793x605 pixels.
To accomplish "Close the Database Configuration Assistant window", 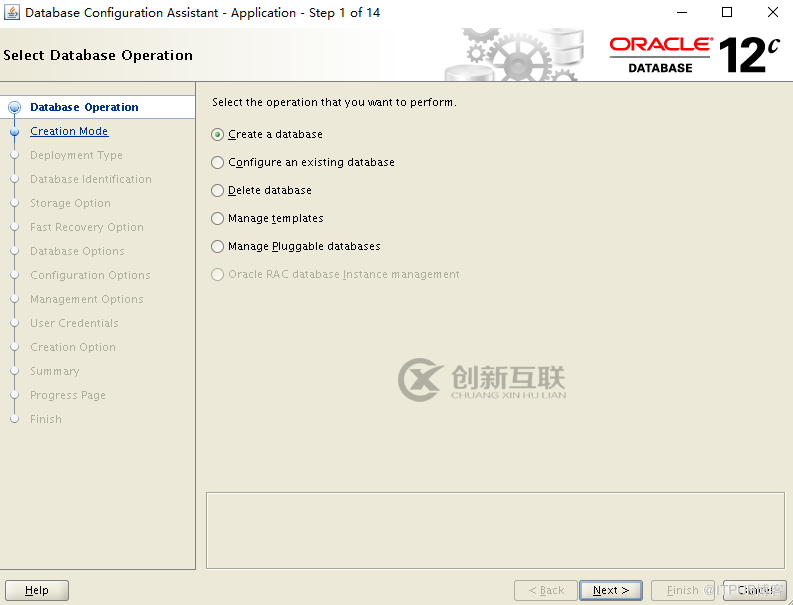I will (x=773, y=12).
